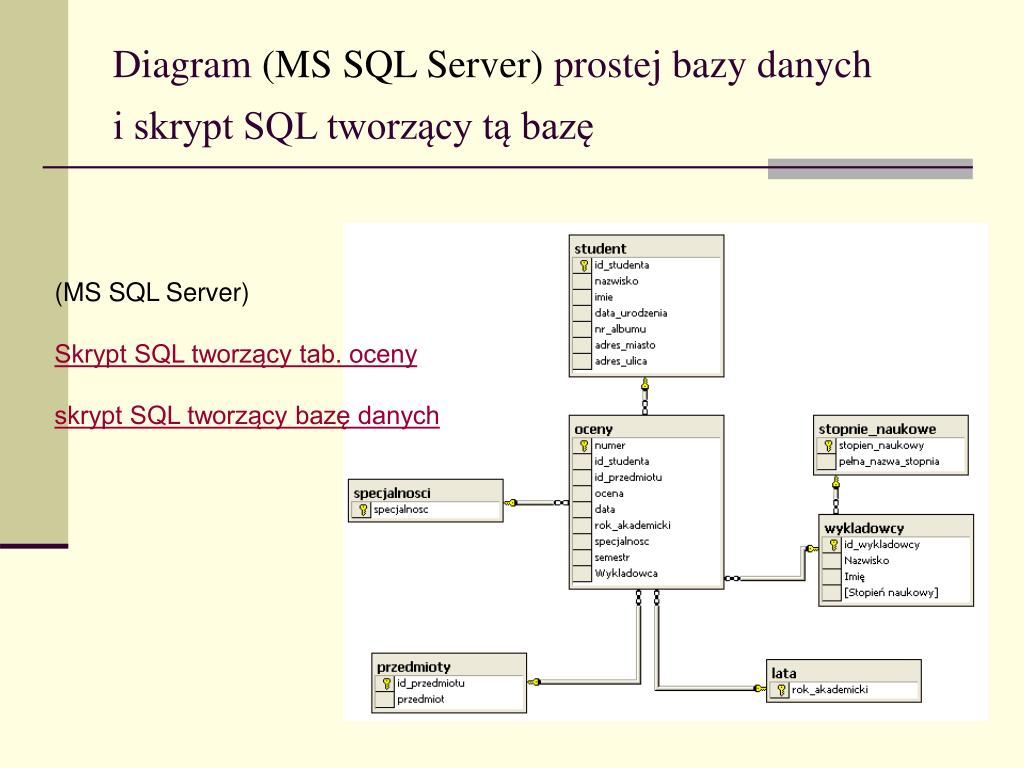Select relationship key connector beside przedmioty table
The image size is (1024, 768).
click(x=534, y=682)
